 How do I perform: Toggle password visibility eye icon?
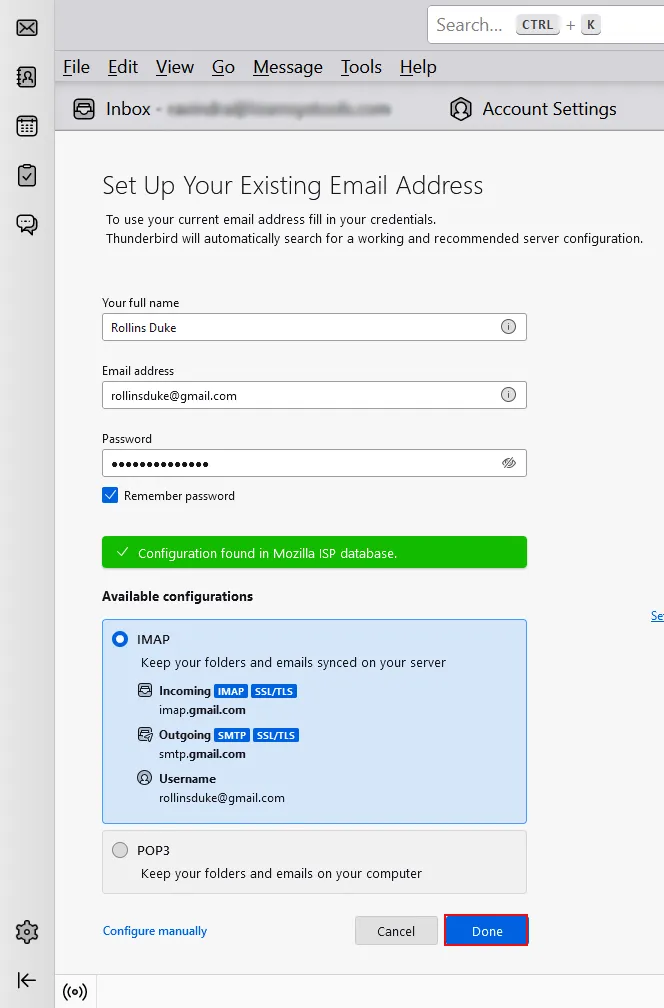tap(508, 463)
